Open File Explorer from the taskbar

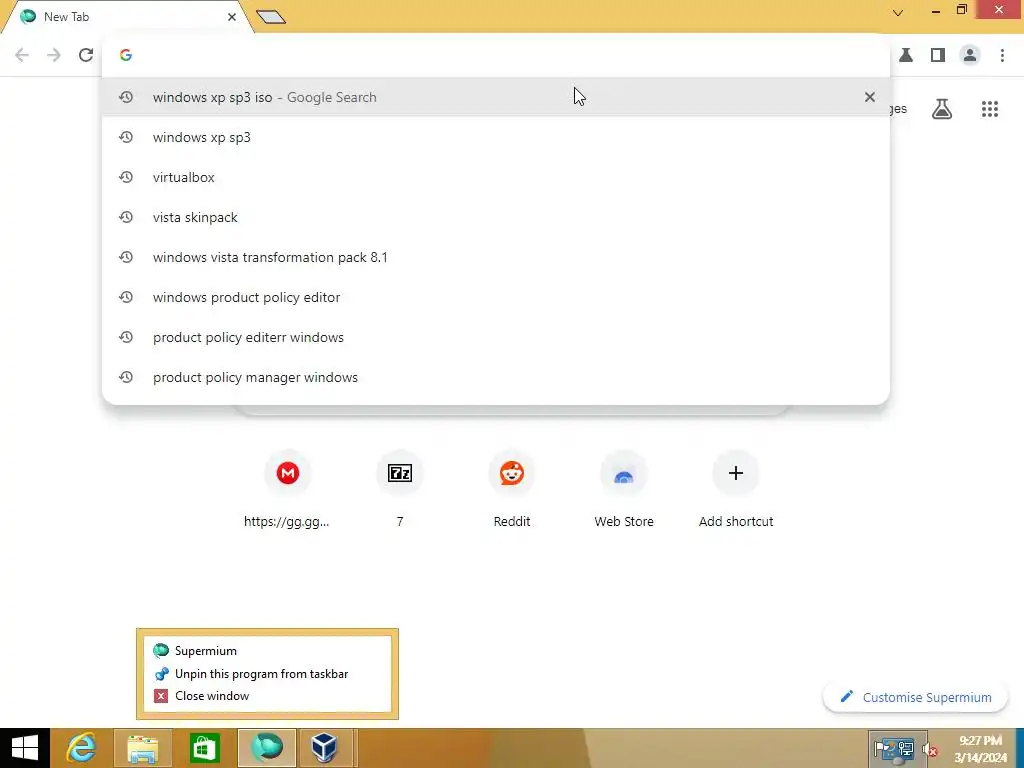[x=143, y=748]
